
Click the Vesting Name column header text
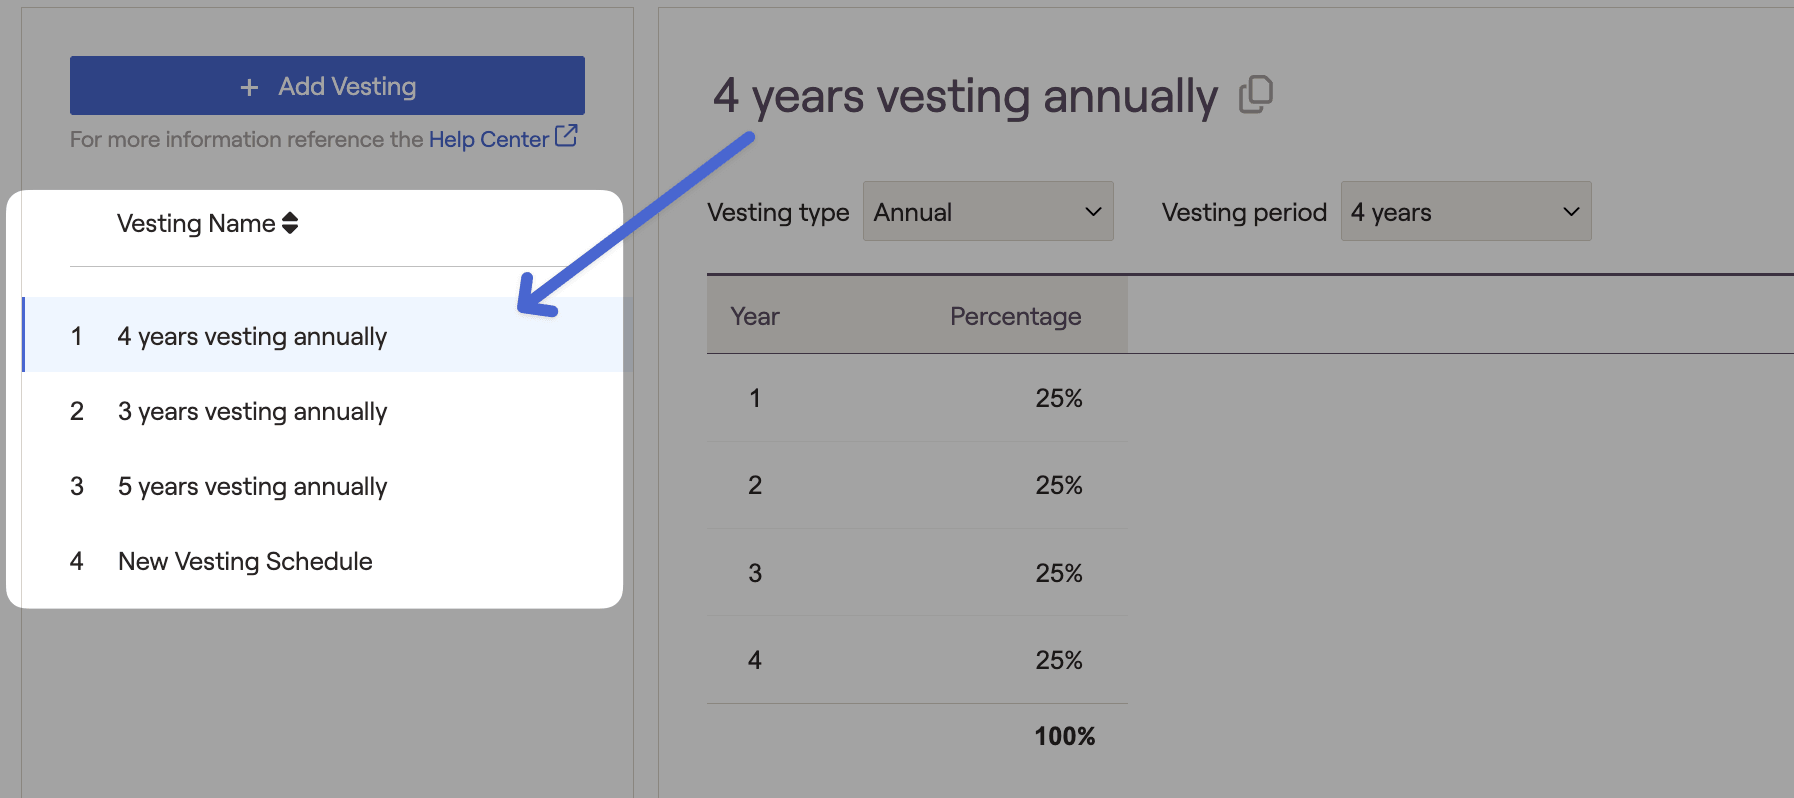pos(195,223)
